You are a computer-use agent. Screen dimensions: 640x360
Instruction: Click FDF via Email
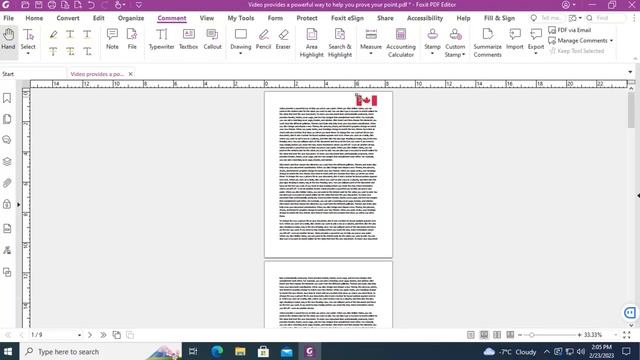570,30
